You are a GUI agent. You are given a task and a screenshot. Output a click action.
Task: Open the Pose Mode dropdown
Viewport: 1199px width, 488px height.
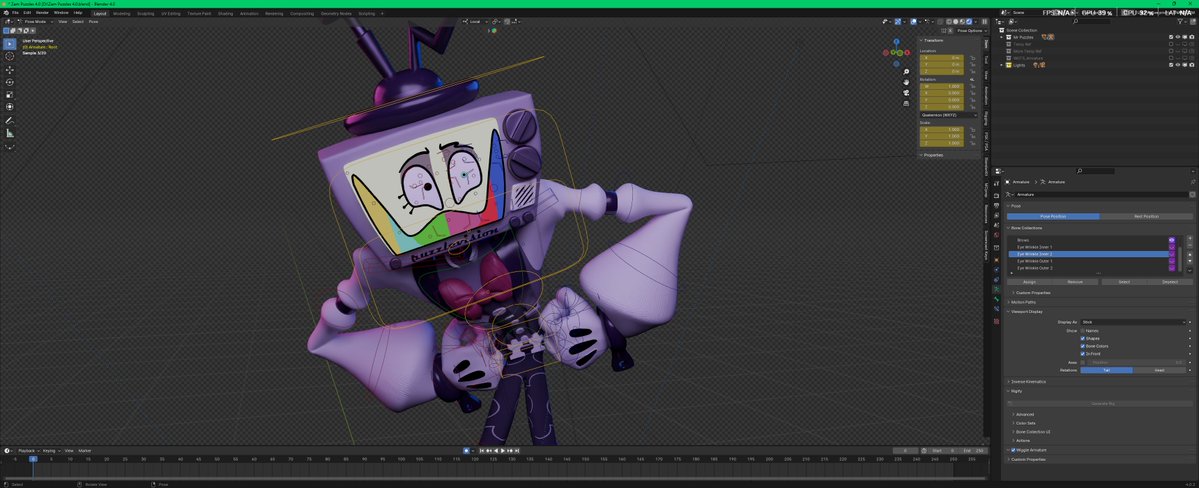(37, 21)
